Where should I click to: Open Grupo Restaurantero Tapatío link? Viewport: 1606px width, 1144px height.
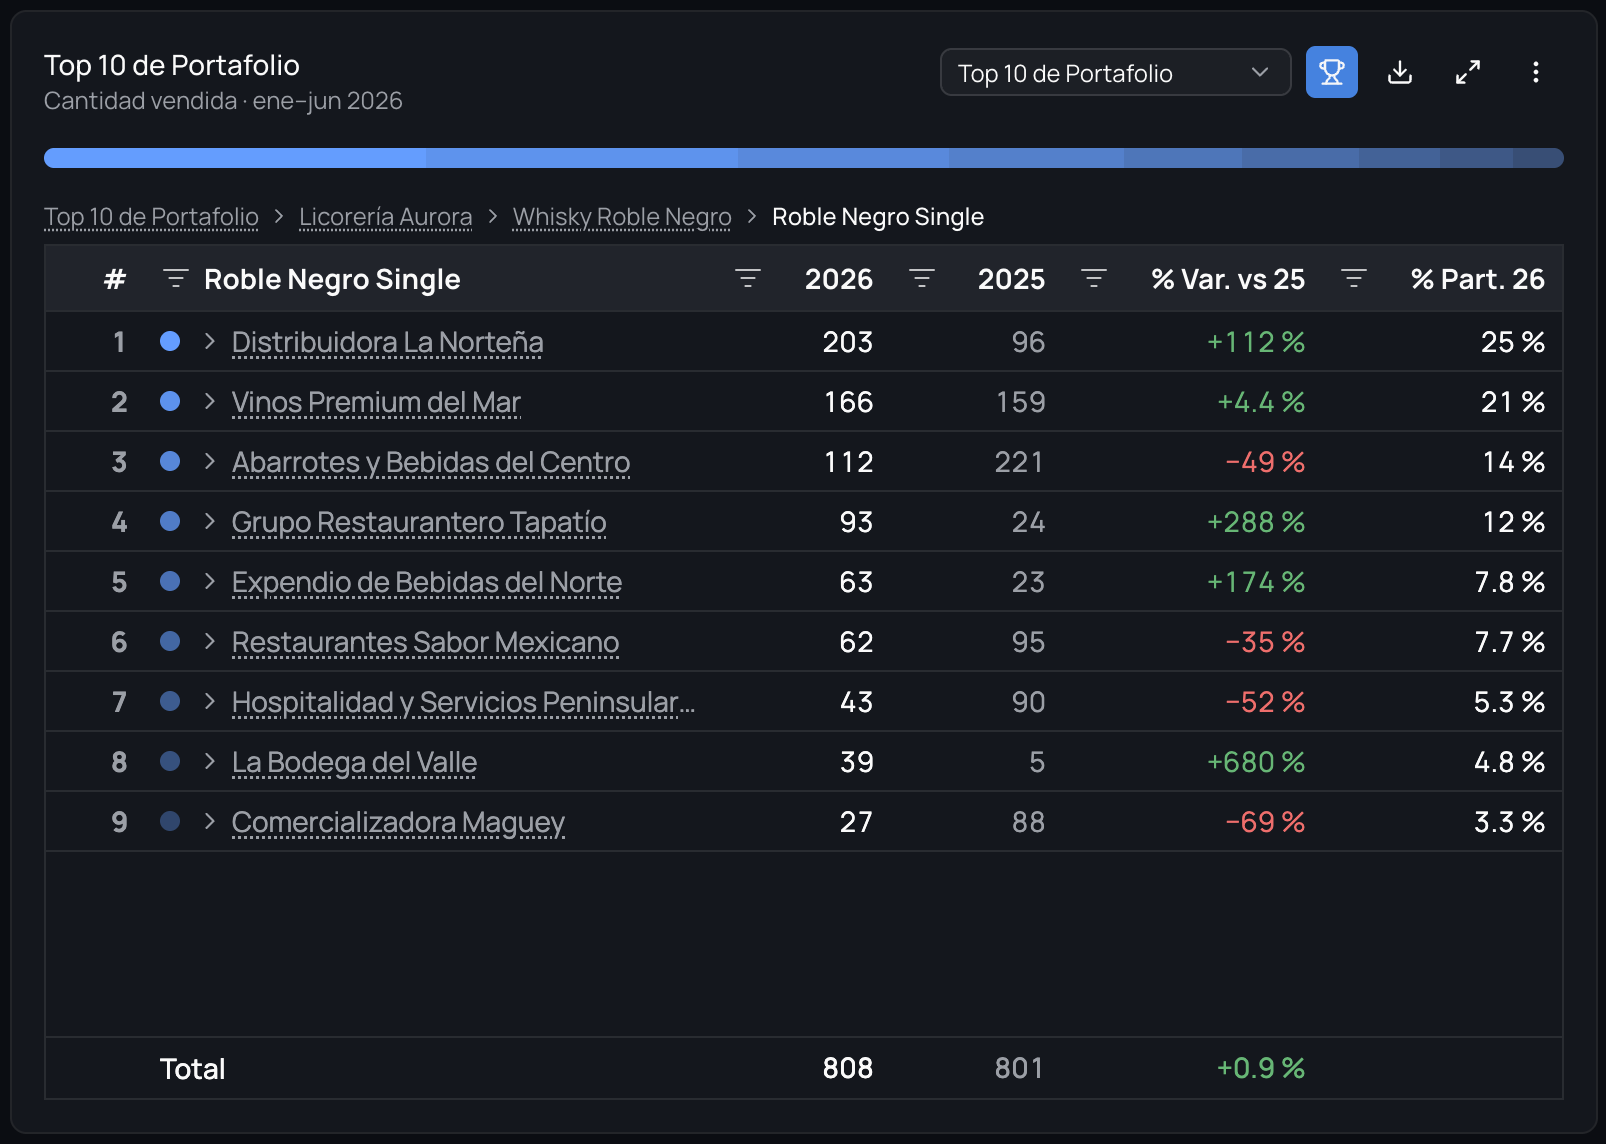click(x=419, y=522)
